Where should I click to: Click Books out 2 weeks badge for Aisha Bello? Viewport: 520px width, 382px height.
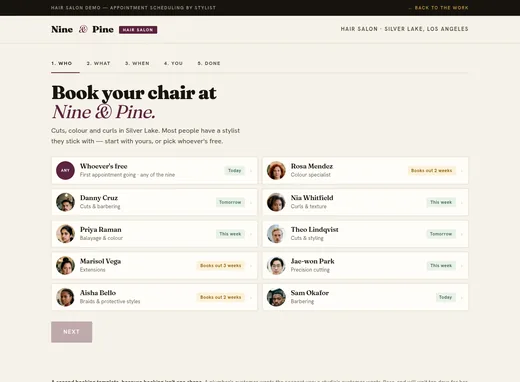tap(220, 297)
